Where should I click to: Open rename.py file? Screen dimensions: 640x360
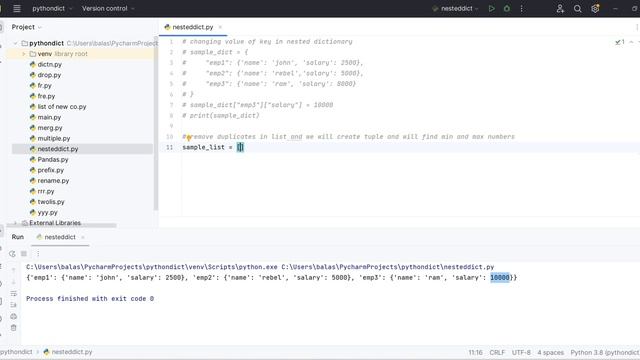[53, 181]
